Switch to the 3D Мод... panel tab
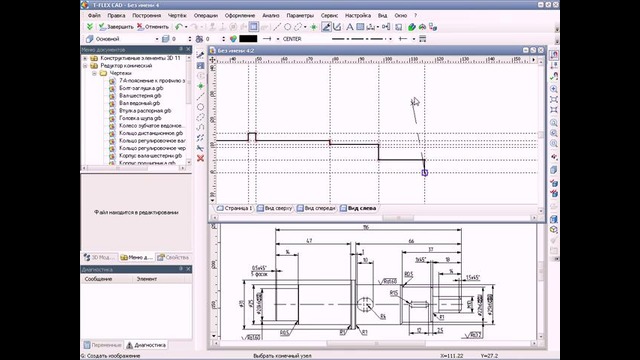The image size is (640, 360). [100, 258]
